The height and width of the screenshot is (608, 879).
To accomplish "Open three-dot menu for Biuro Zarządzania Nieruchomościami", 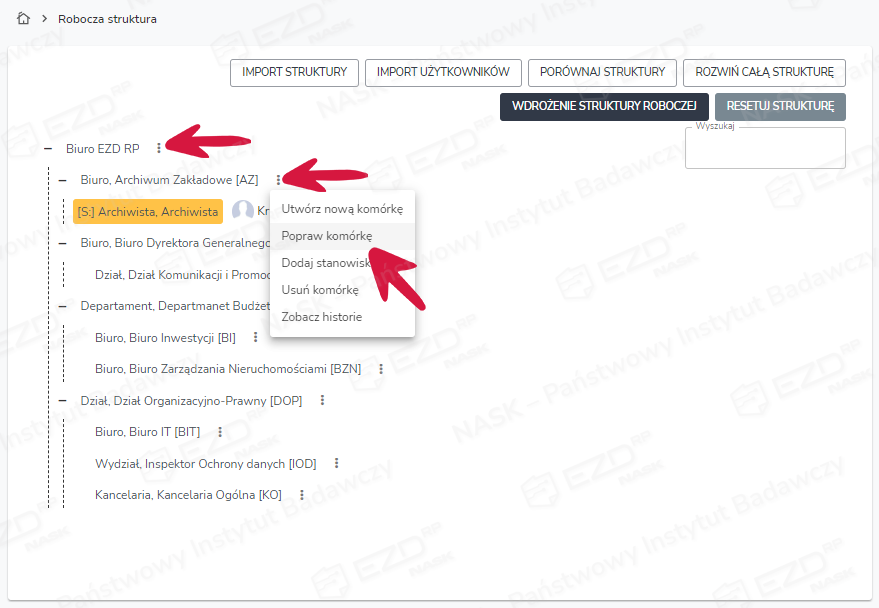I will point(380,369).
